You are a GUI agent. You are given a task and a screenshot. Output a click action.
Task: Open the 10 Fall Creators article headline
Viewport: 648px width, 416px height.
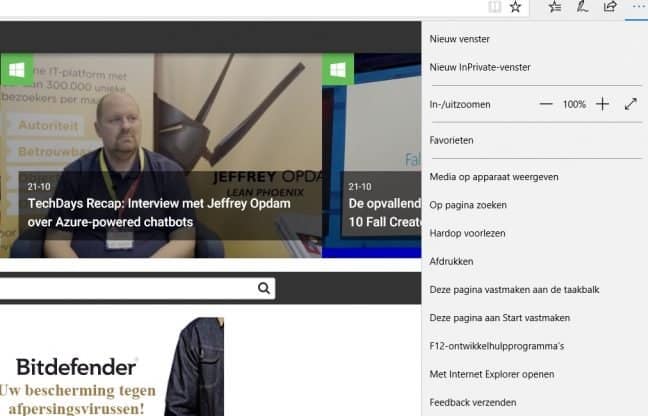coord(385,213)
